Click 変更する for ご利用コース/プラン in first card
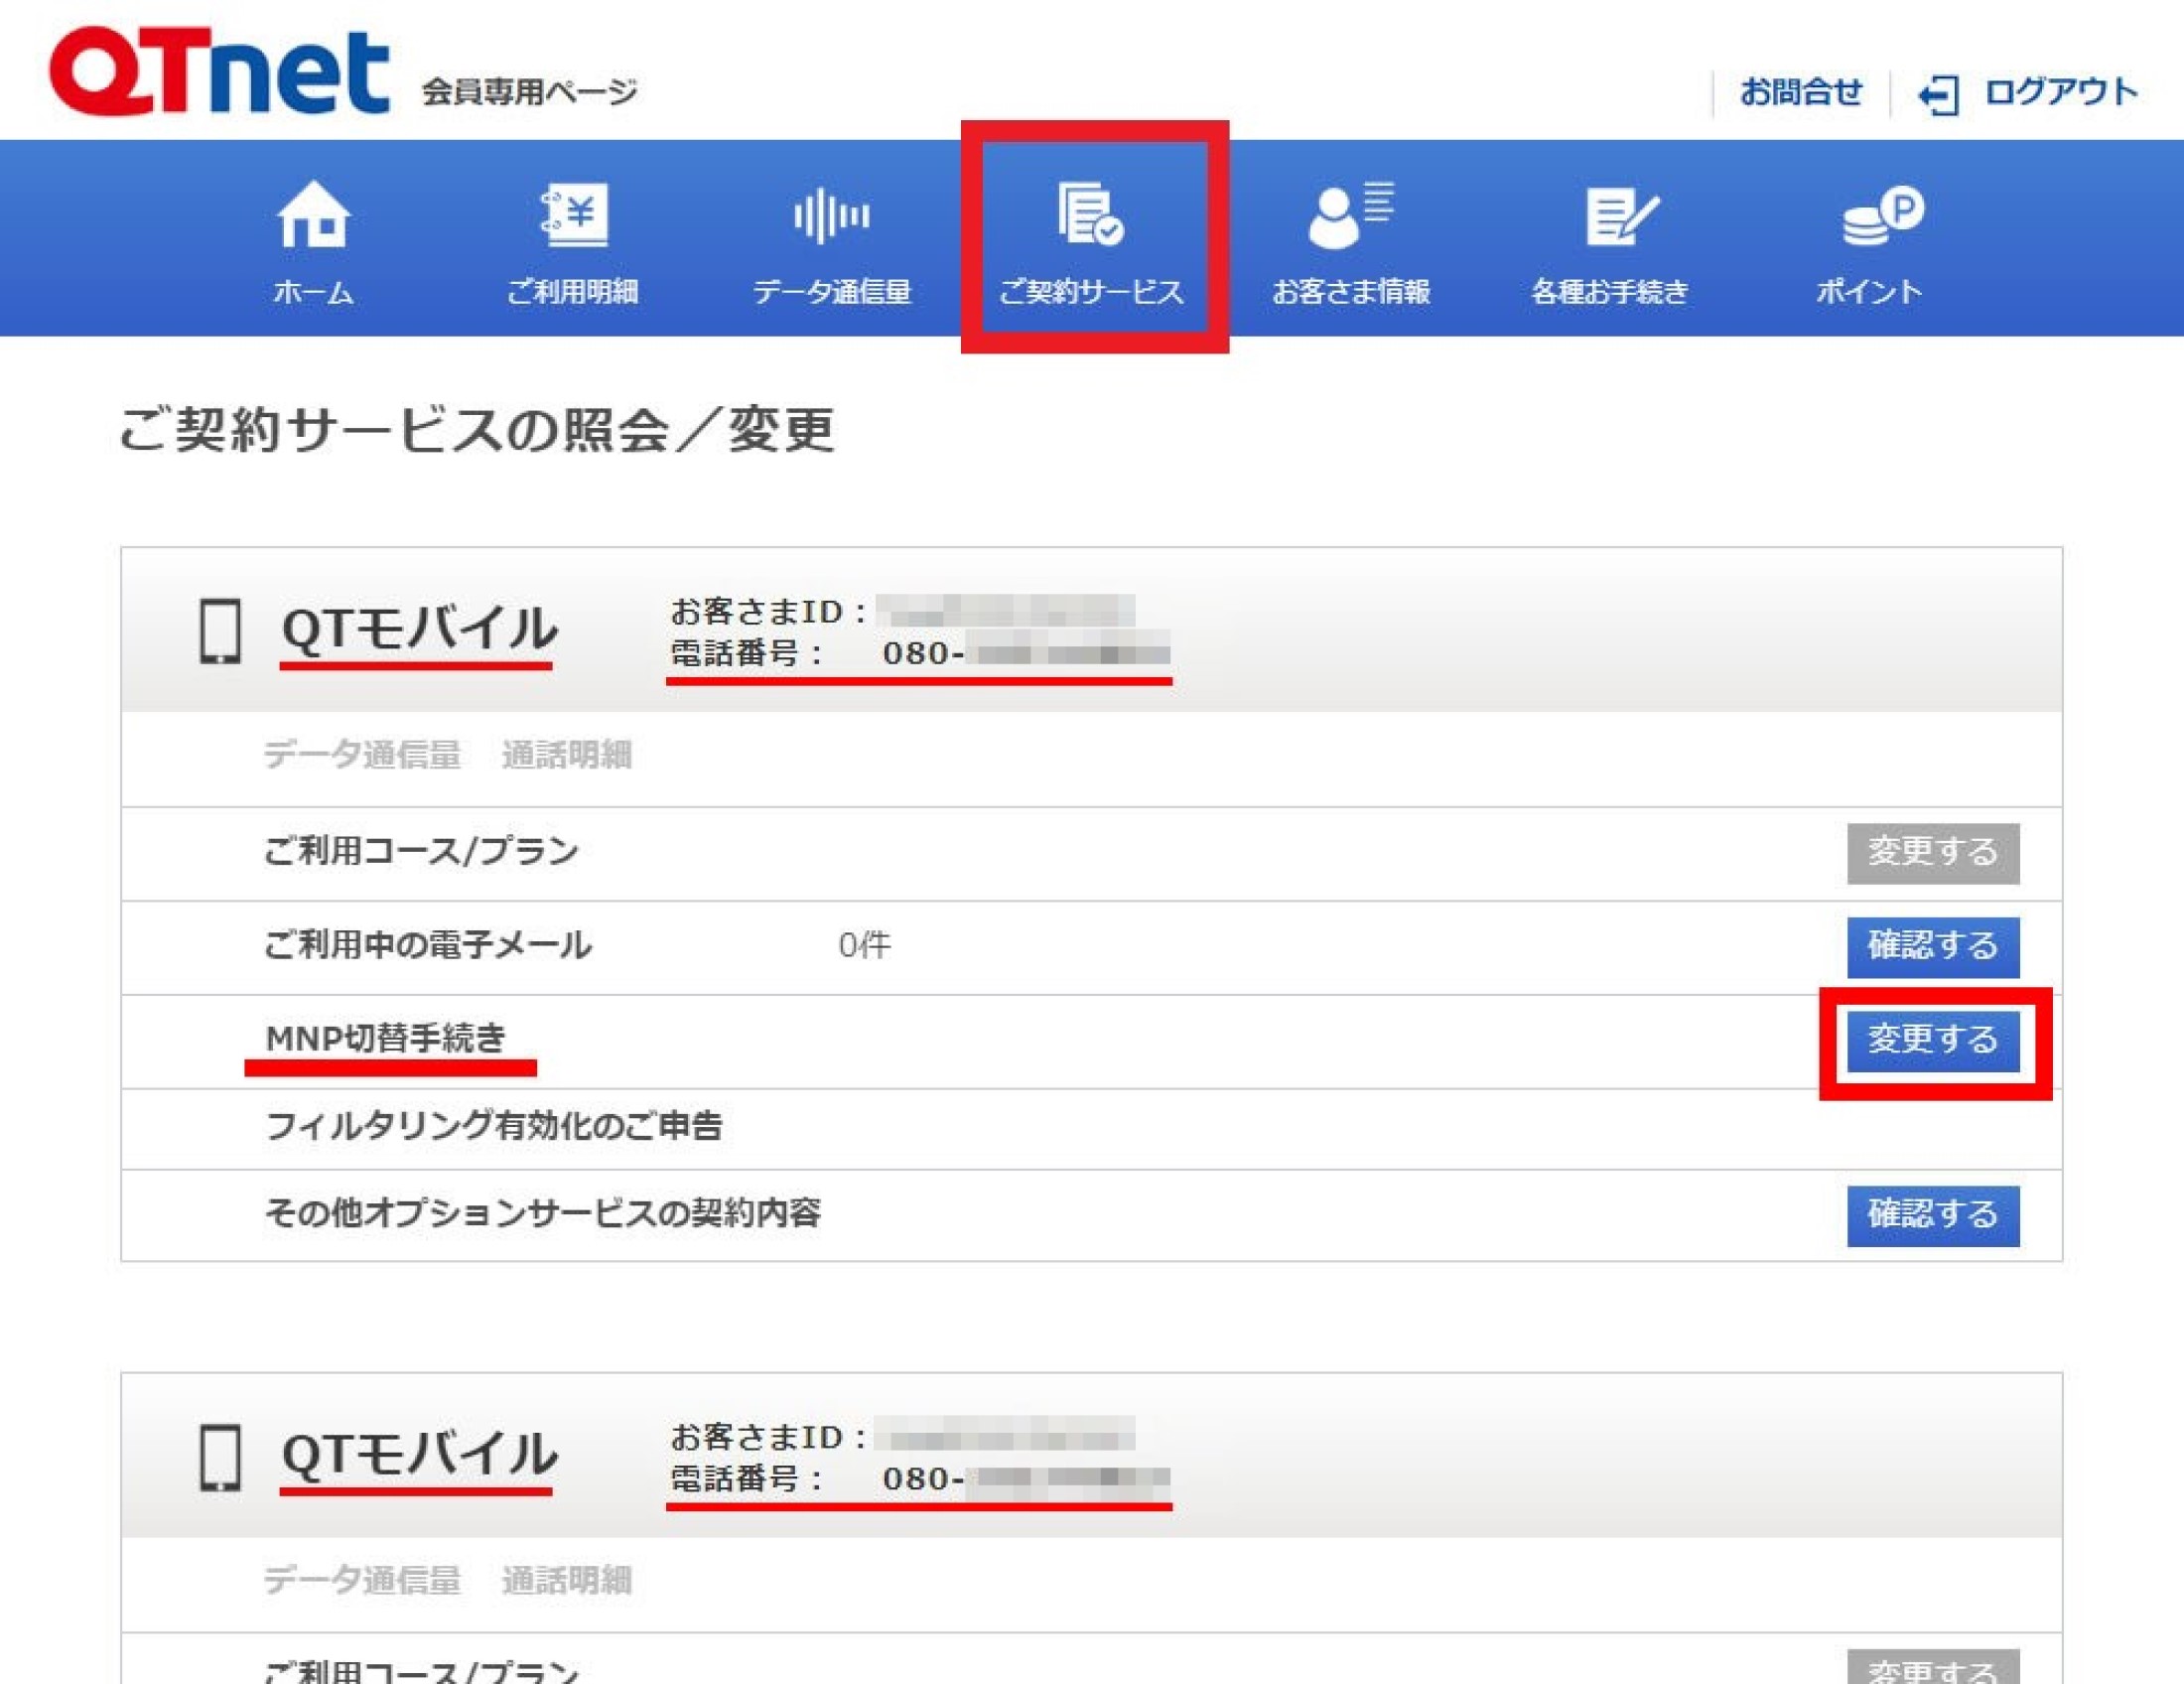This screenshot has height=1684, width=2184. pos(1933,853)
